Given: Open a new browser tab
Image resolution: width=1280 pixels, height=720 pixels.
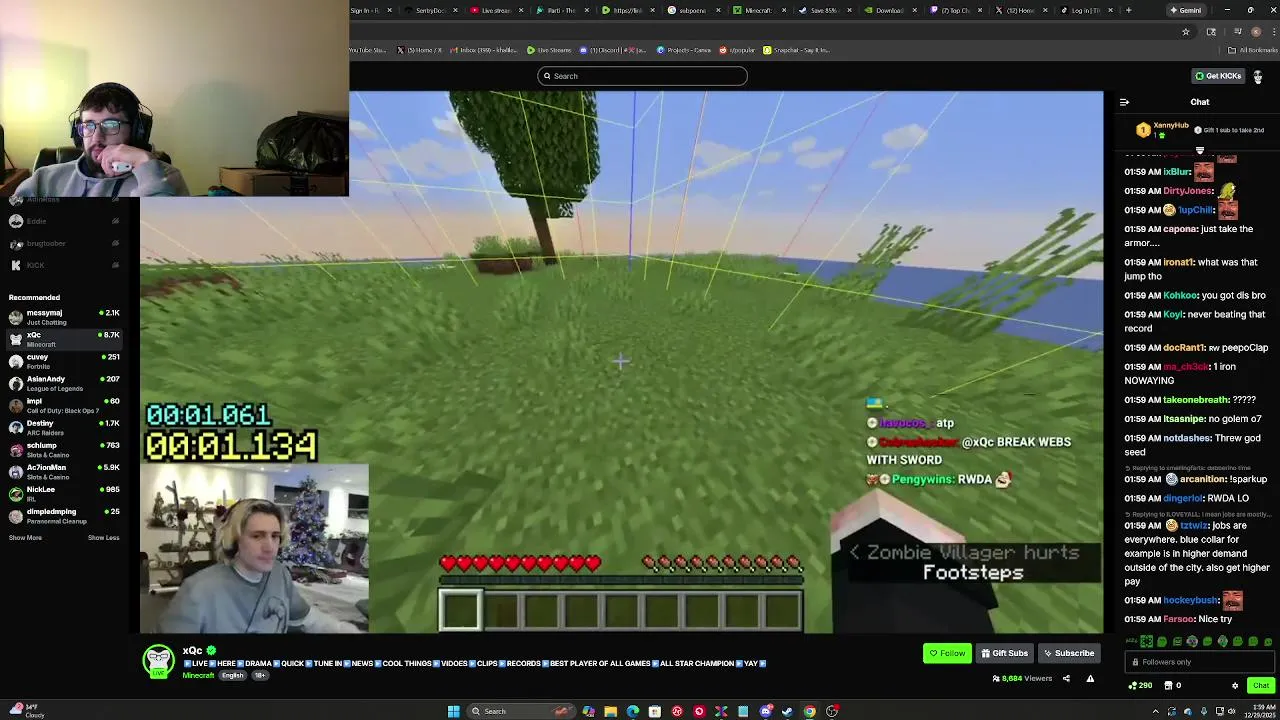Looking at the screenshot, I should tap(1128, 10).
